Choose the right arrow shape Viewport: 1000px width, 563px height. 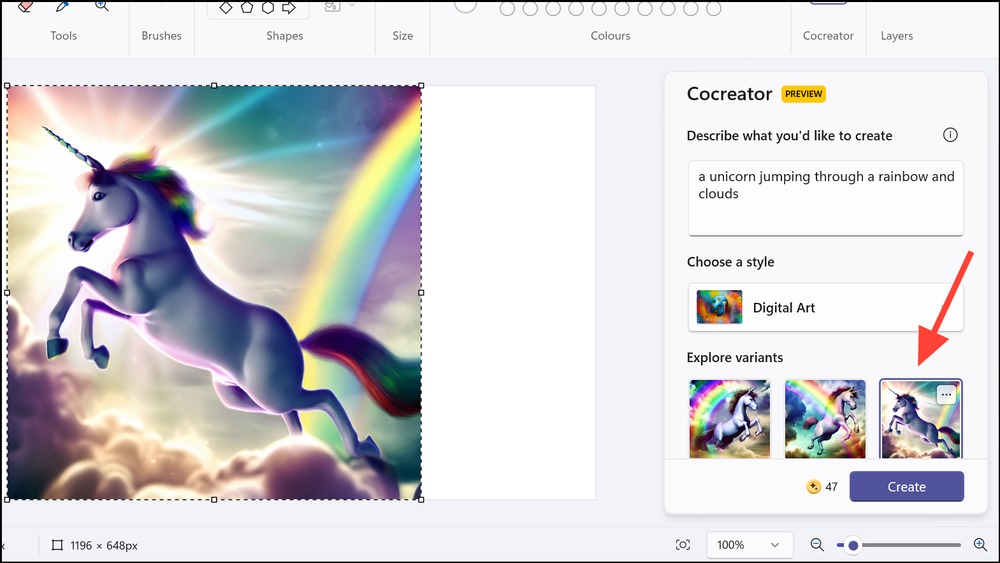pyautogui.click(x=289, y=8)
